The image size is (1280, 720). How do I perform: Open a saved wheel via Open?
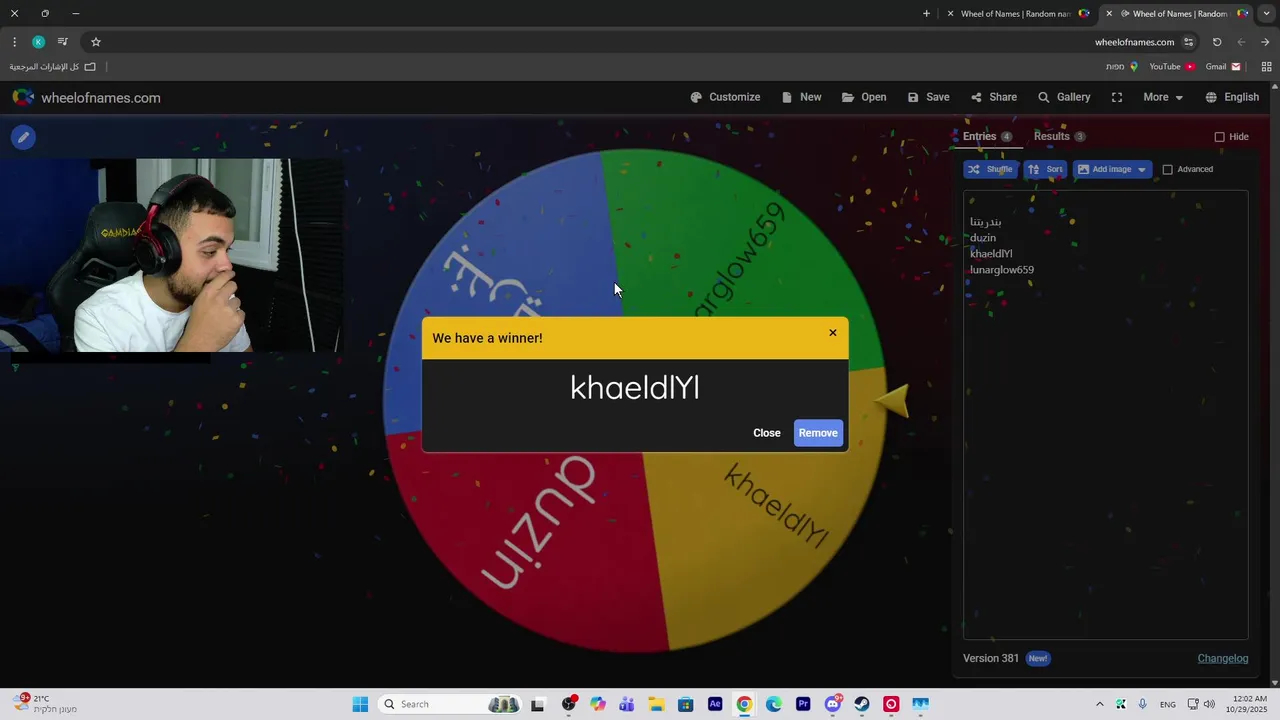point(864,97)
